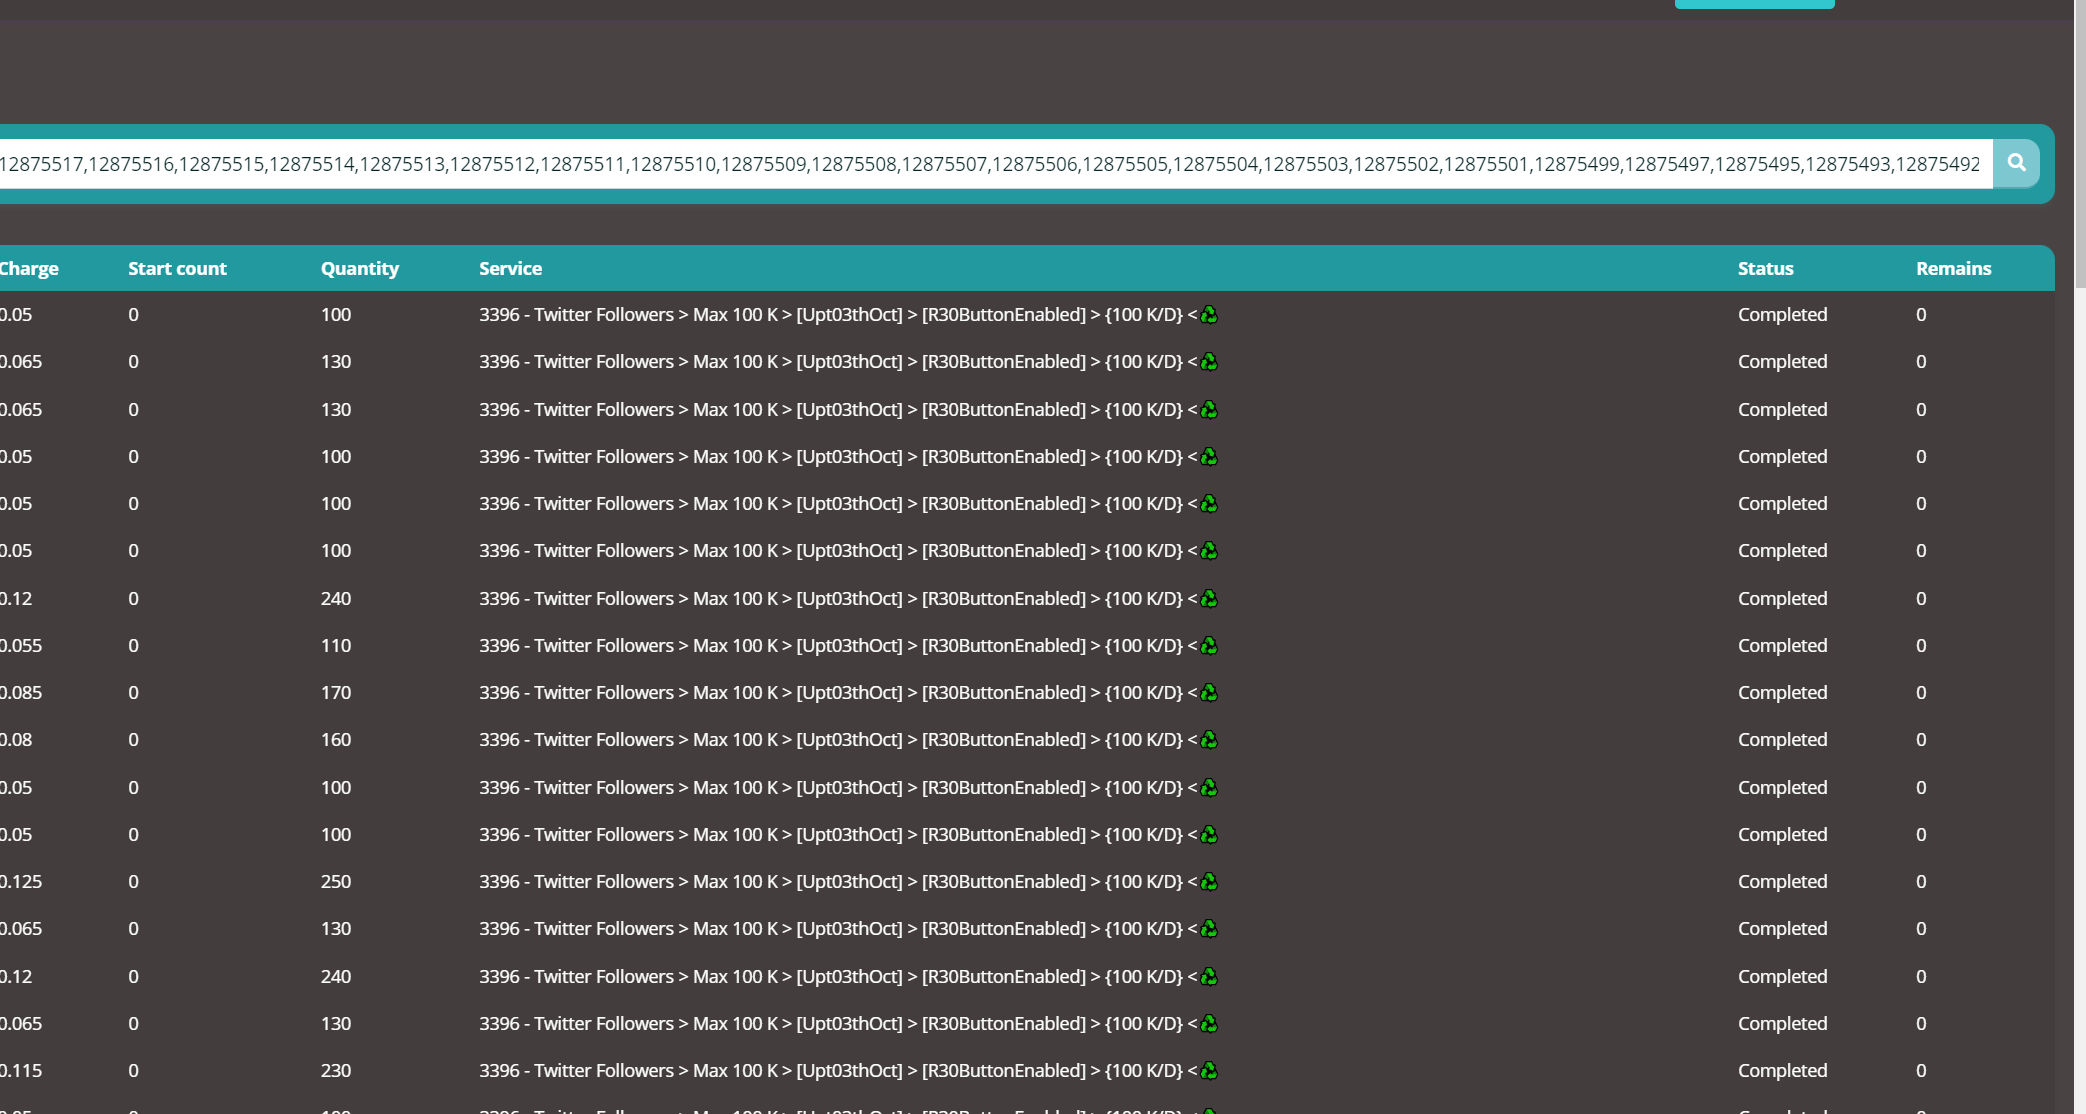The image size is (2086, 1114).
Task: Click the charge value 0.125
Action: click(21, 881)
